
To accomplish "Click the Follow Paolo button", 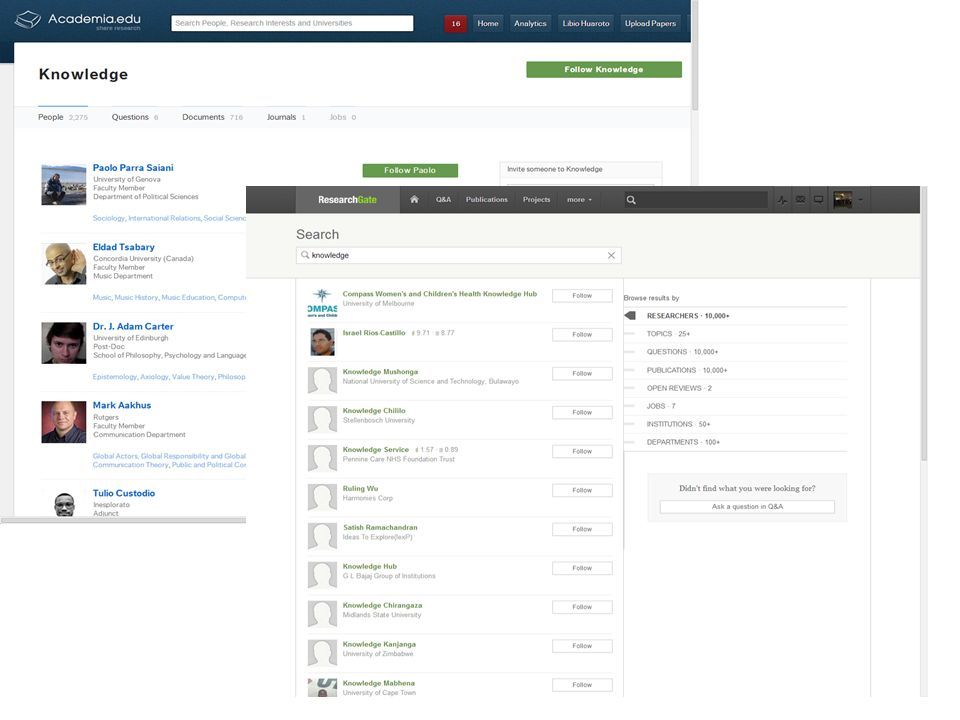I will coord(410,170).
